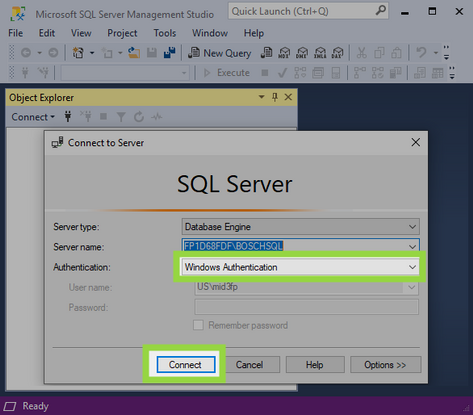
Task: Click the Connect plug icon in SQL toolbar
Action: click(25, 73)
